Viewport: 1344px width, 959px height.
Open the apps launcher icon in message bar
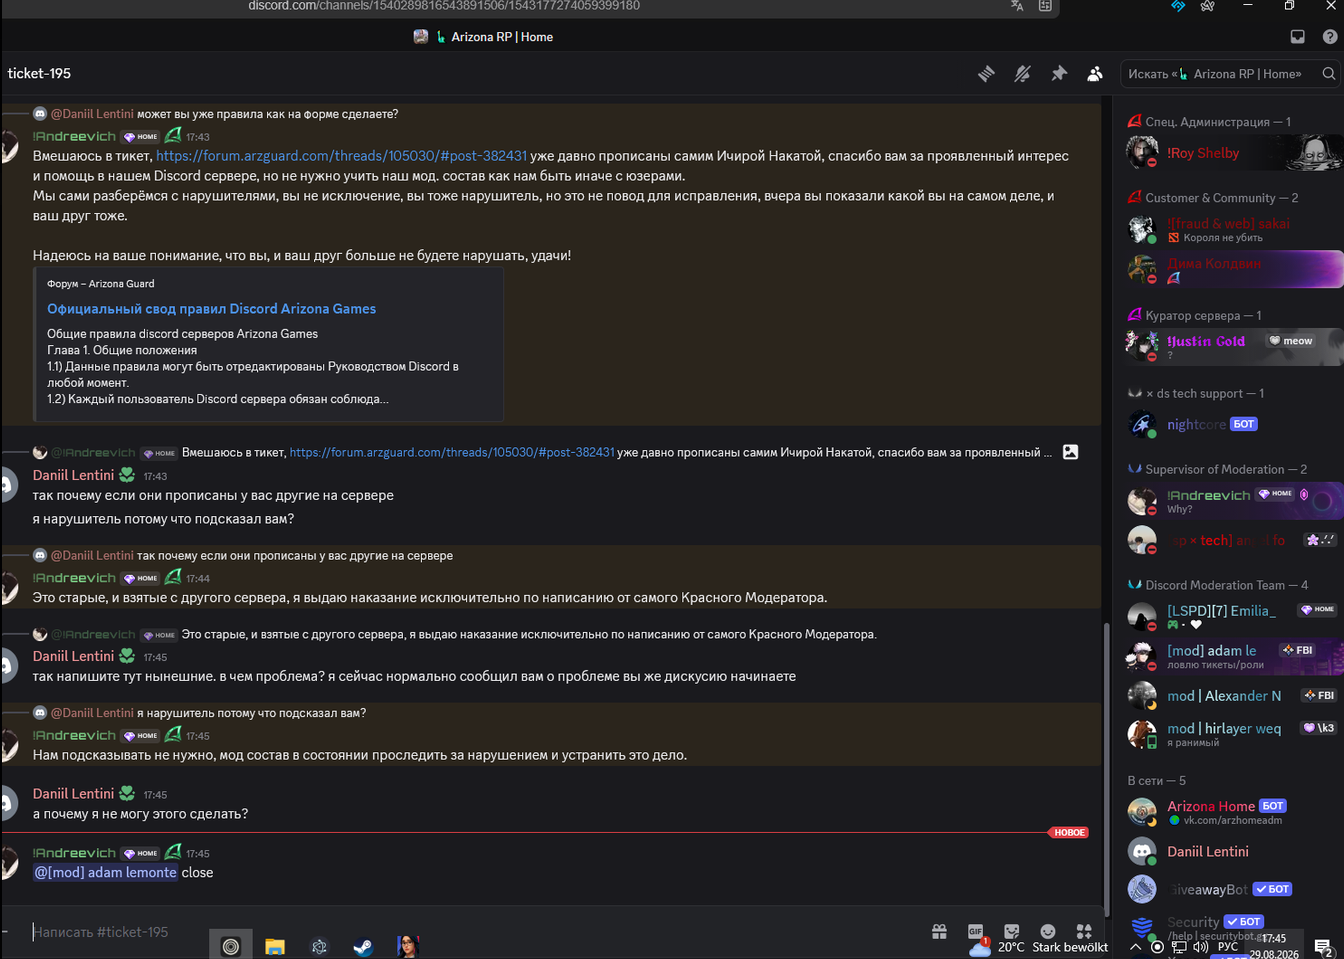pyautogui.click(x=1083, y=931)
